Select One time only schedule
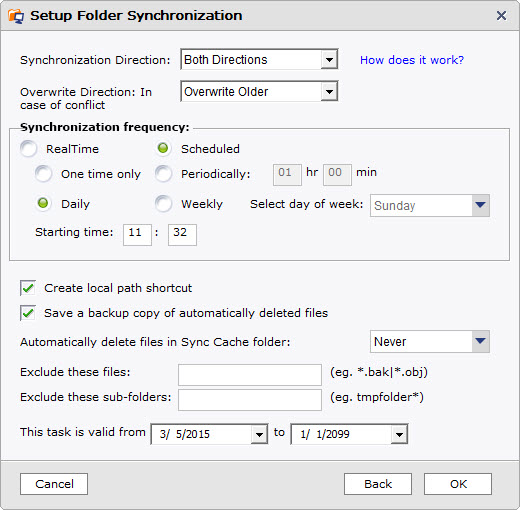The image size is (520, 510). pos(44,174)
